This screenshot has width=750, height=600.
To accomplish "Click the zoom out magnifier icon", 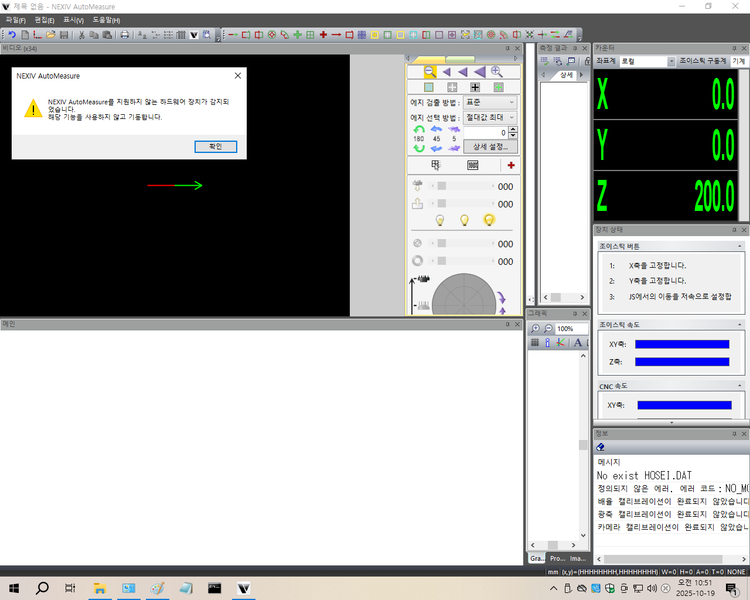I will point(429,71).
